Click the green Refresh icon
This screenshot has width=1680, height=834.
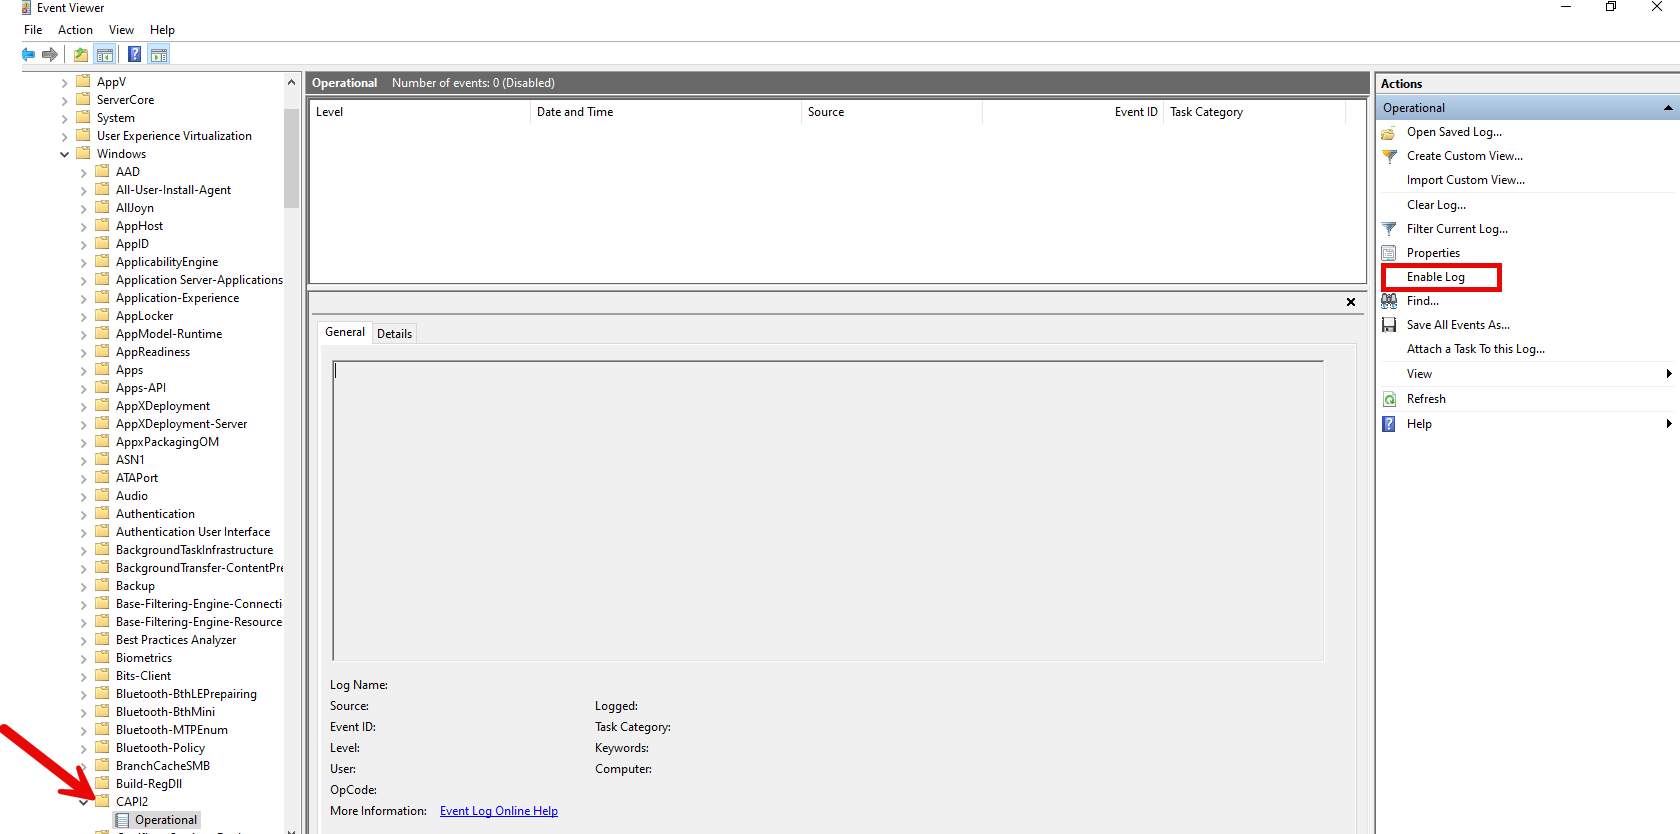(1389, 399)
